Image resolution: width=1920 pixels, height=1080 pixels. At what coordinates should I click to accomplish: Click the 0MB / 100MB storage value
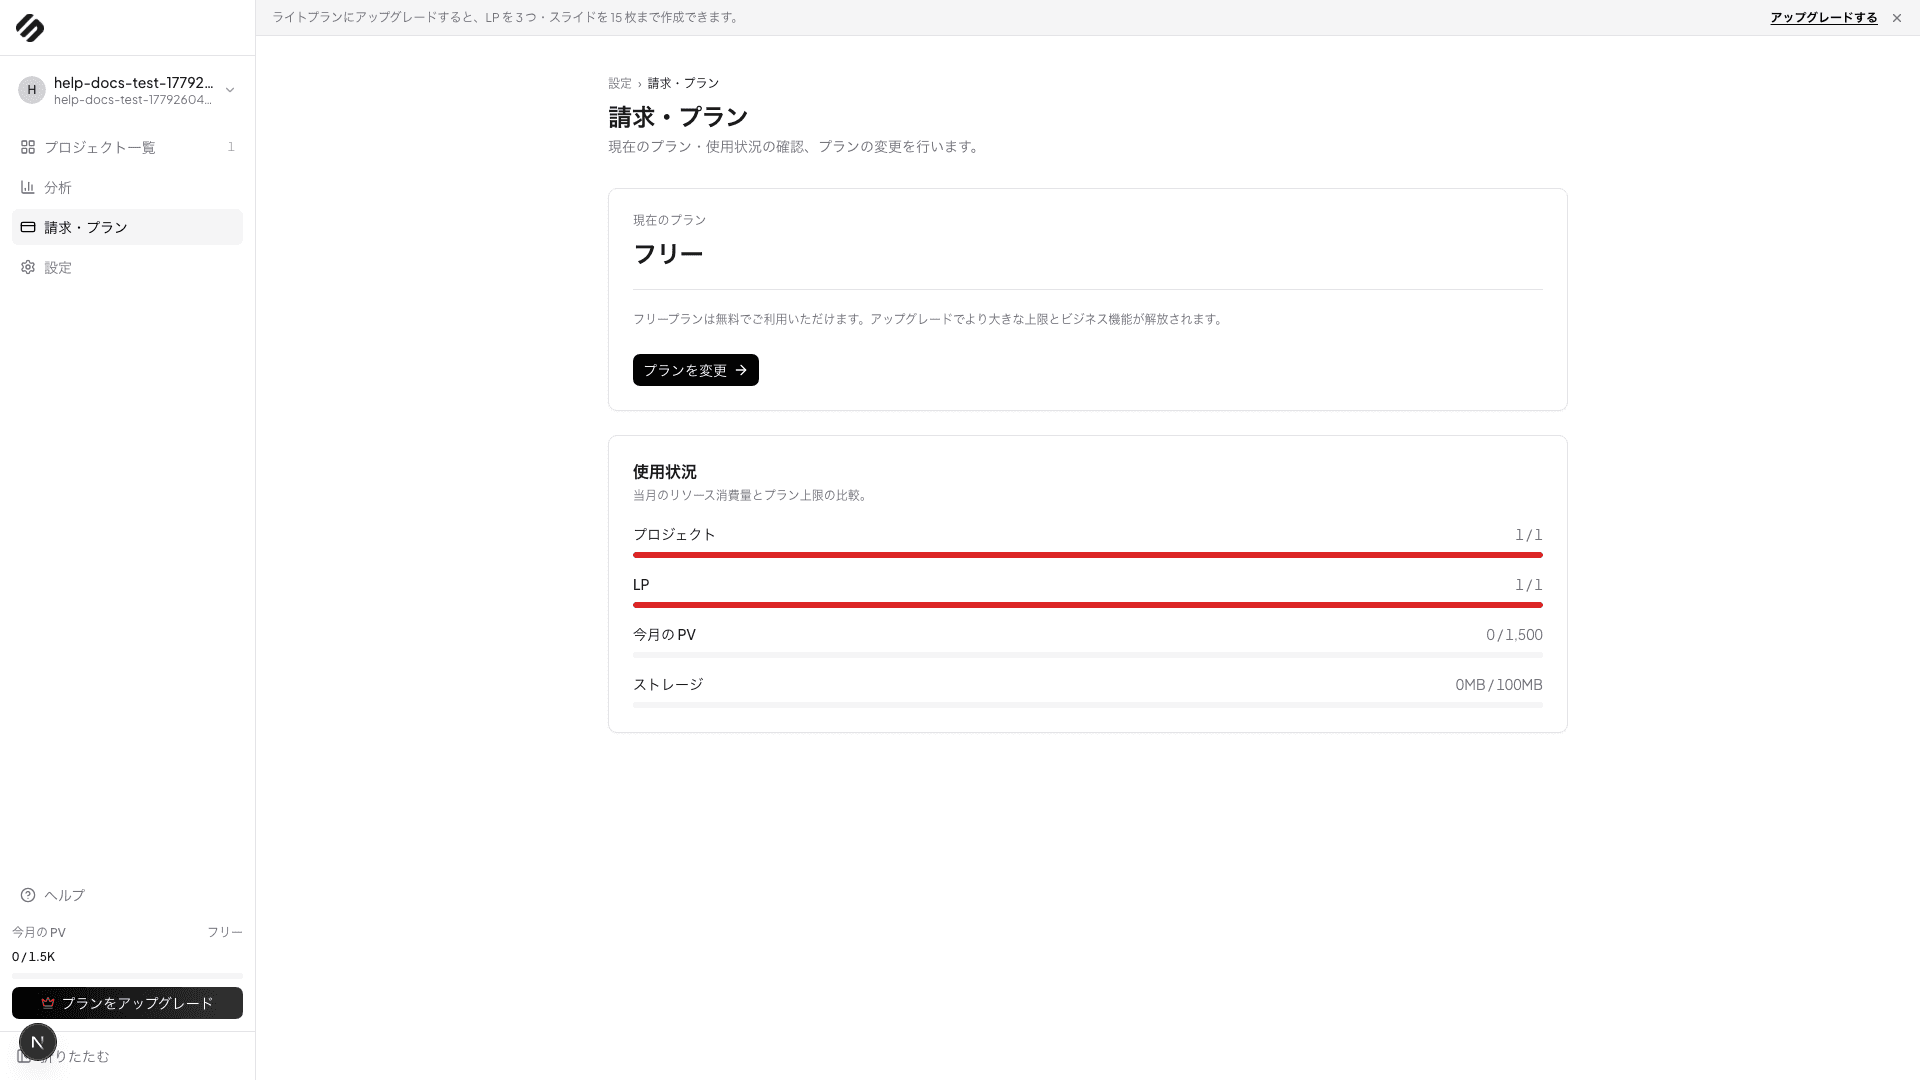[x=1499, y=685]
